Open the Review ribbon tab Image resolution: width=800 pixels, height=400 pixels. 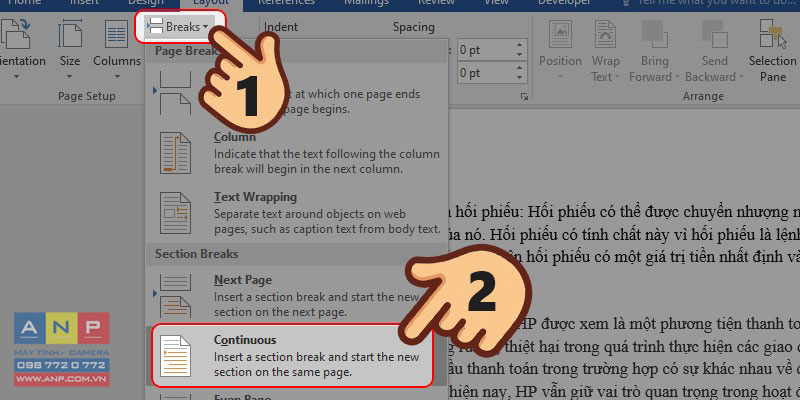coord(436,4)
